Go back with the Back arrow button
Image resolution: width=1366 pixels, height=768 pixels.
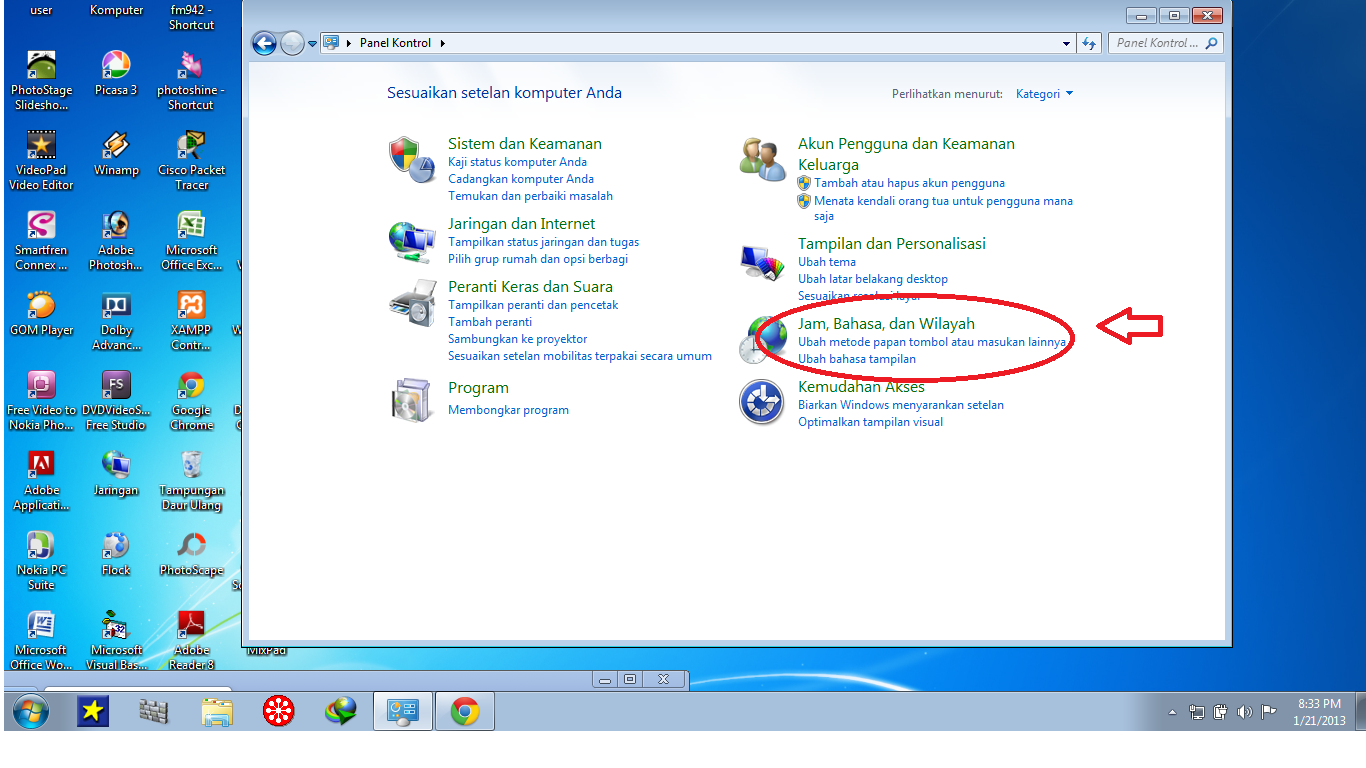coord(264,43)
